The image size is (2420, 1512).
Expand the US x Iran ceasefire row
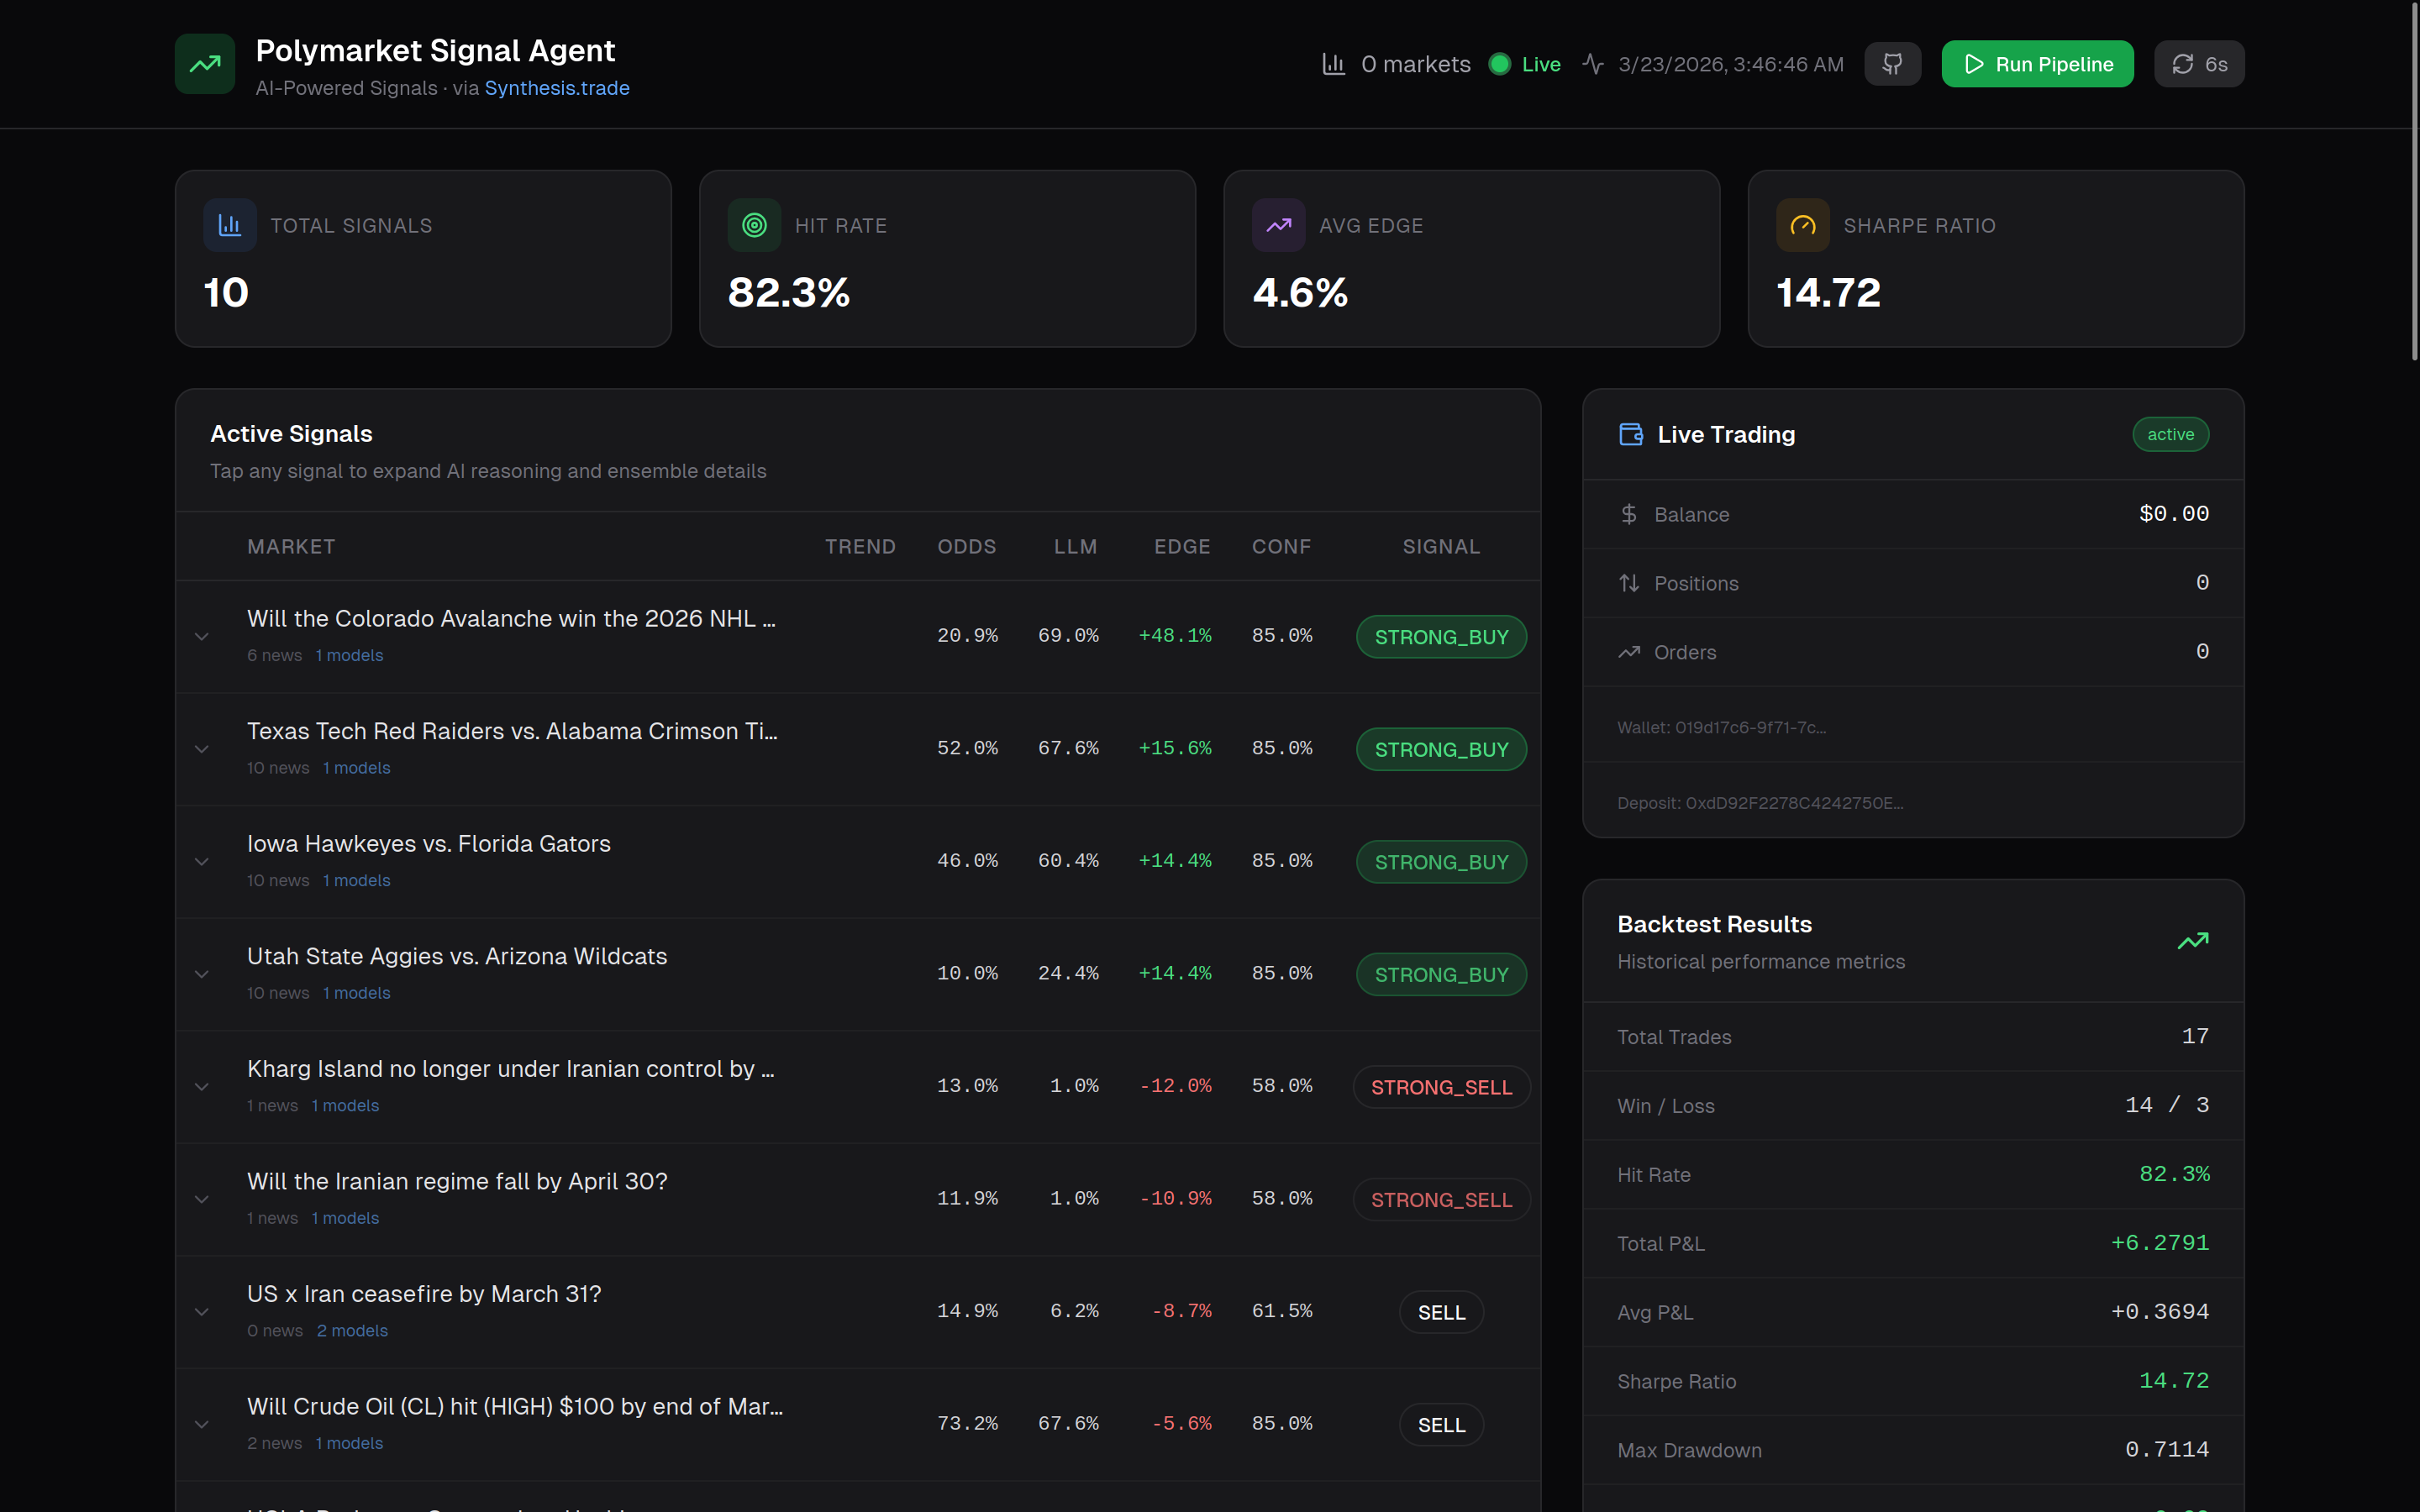[202, 1311]
